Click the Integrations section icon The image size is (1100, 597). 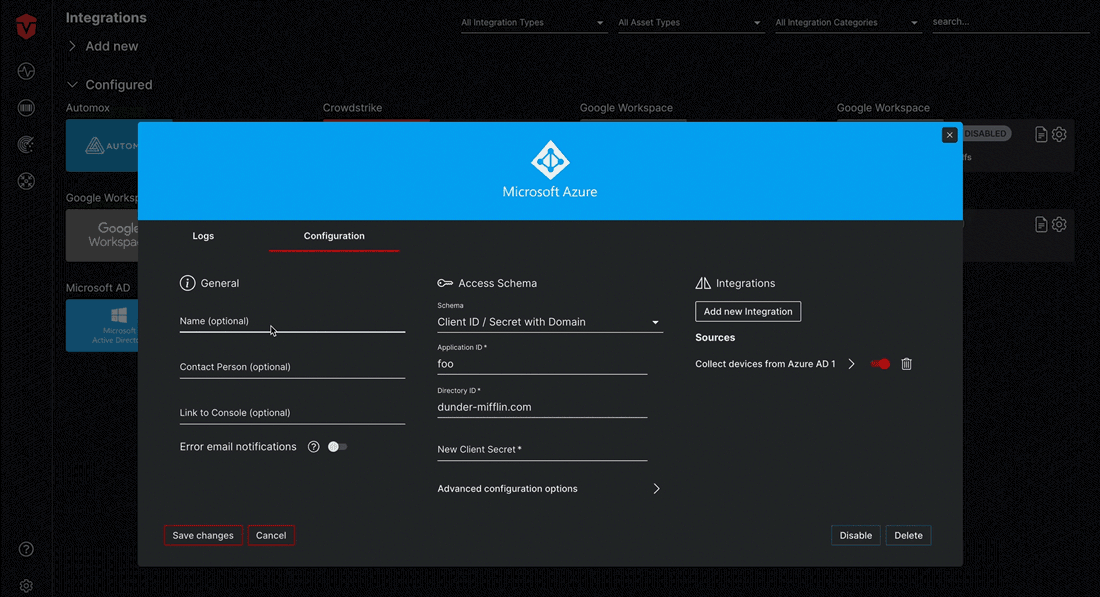tap(703, 283)
